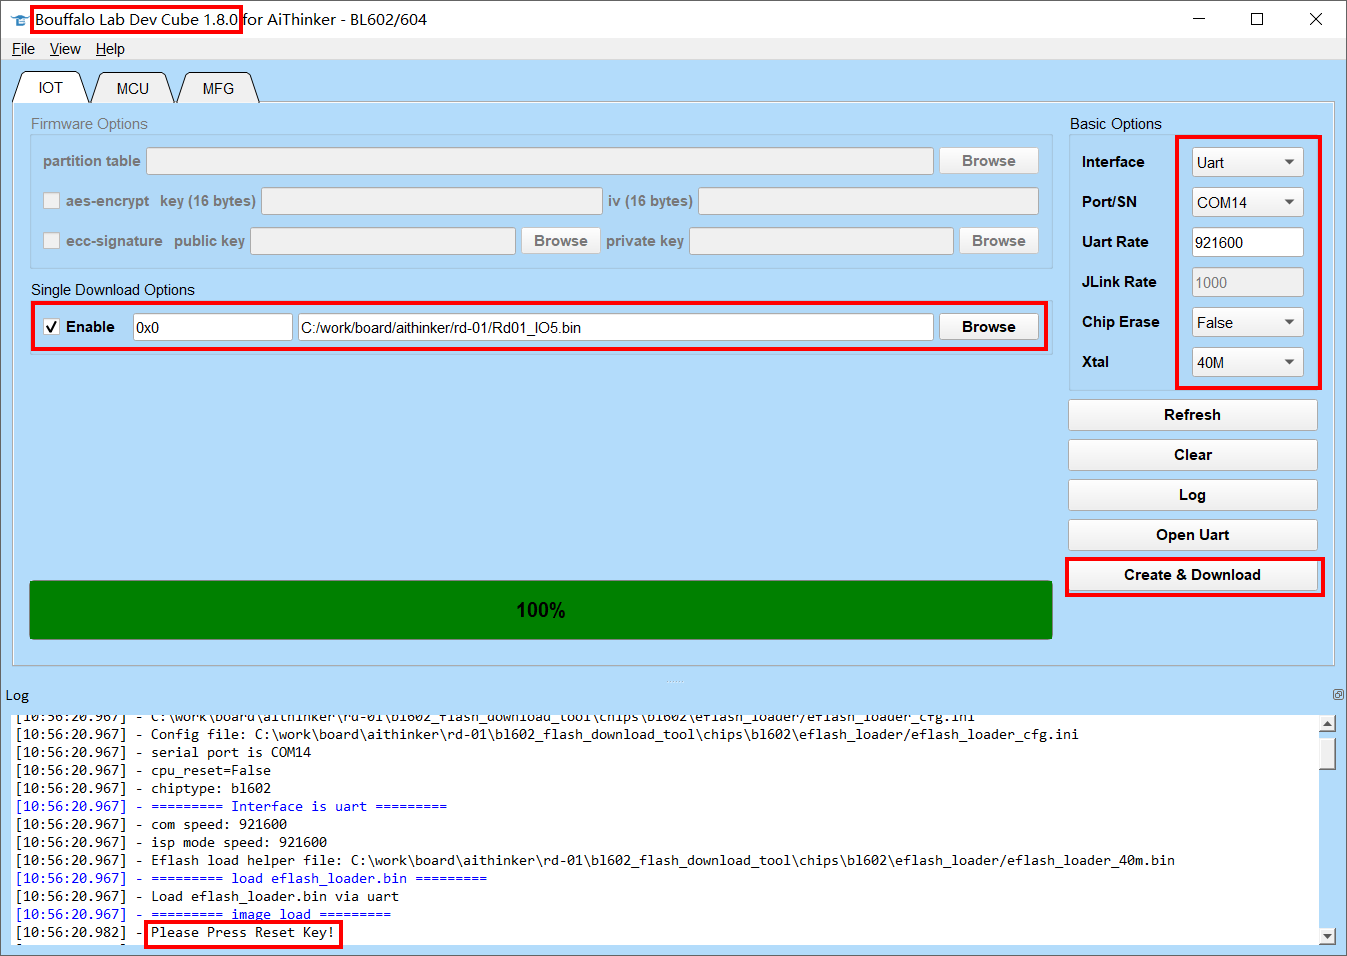
Task: Click the private key input field
Action: 821,241
